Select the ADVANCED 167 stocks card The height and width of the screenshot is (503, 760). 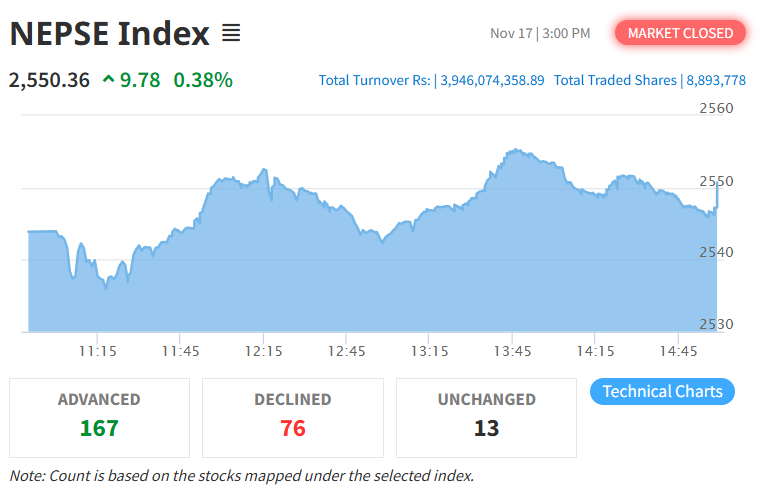tap(99, 417)
